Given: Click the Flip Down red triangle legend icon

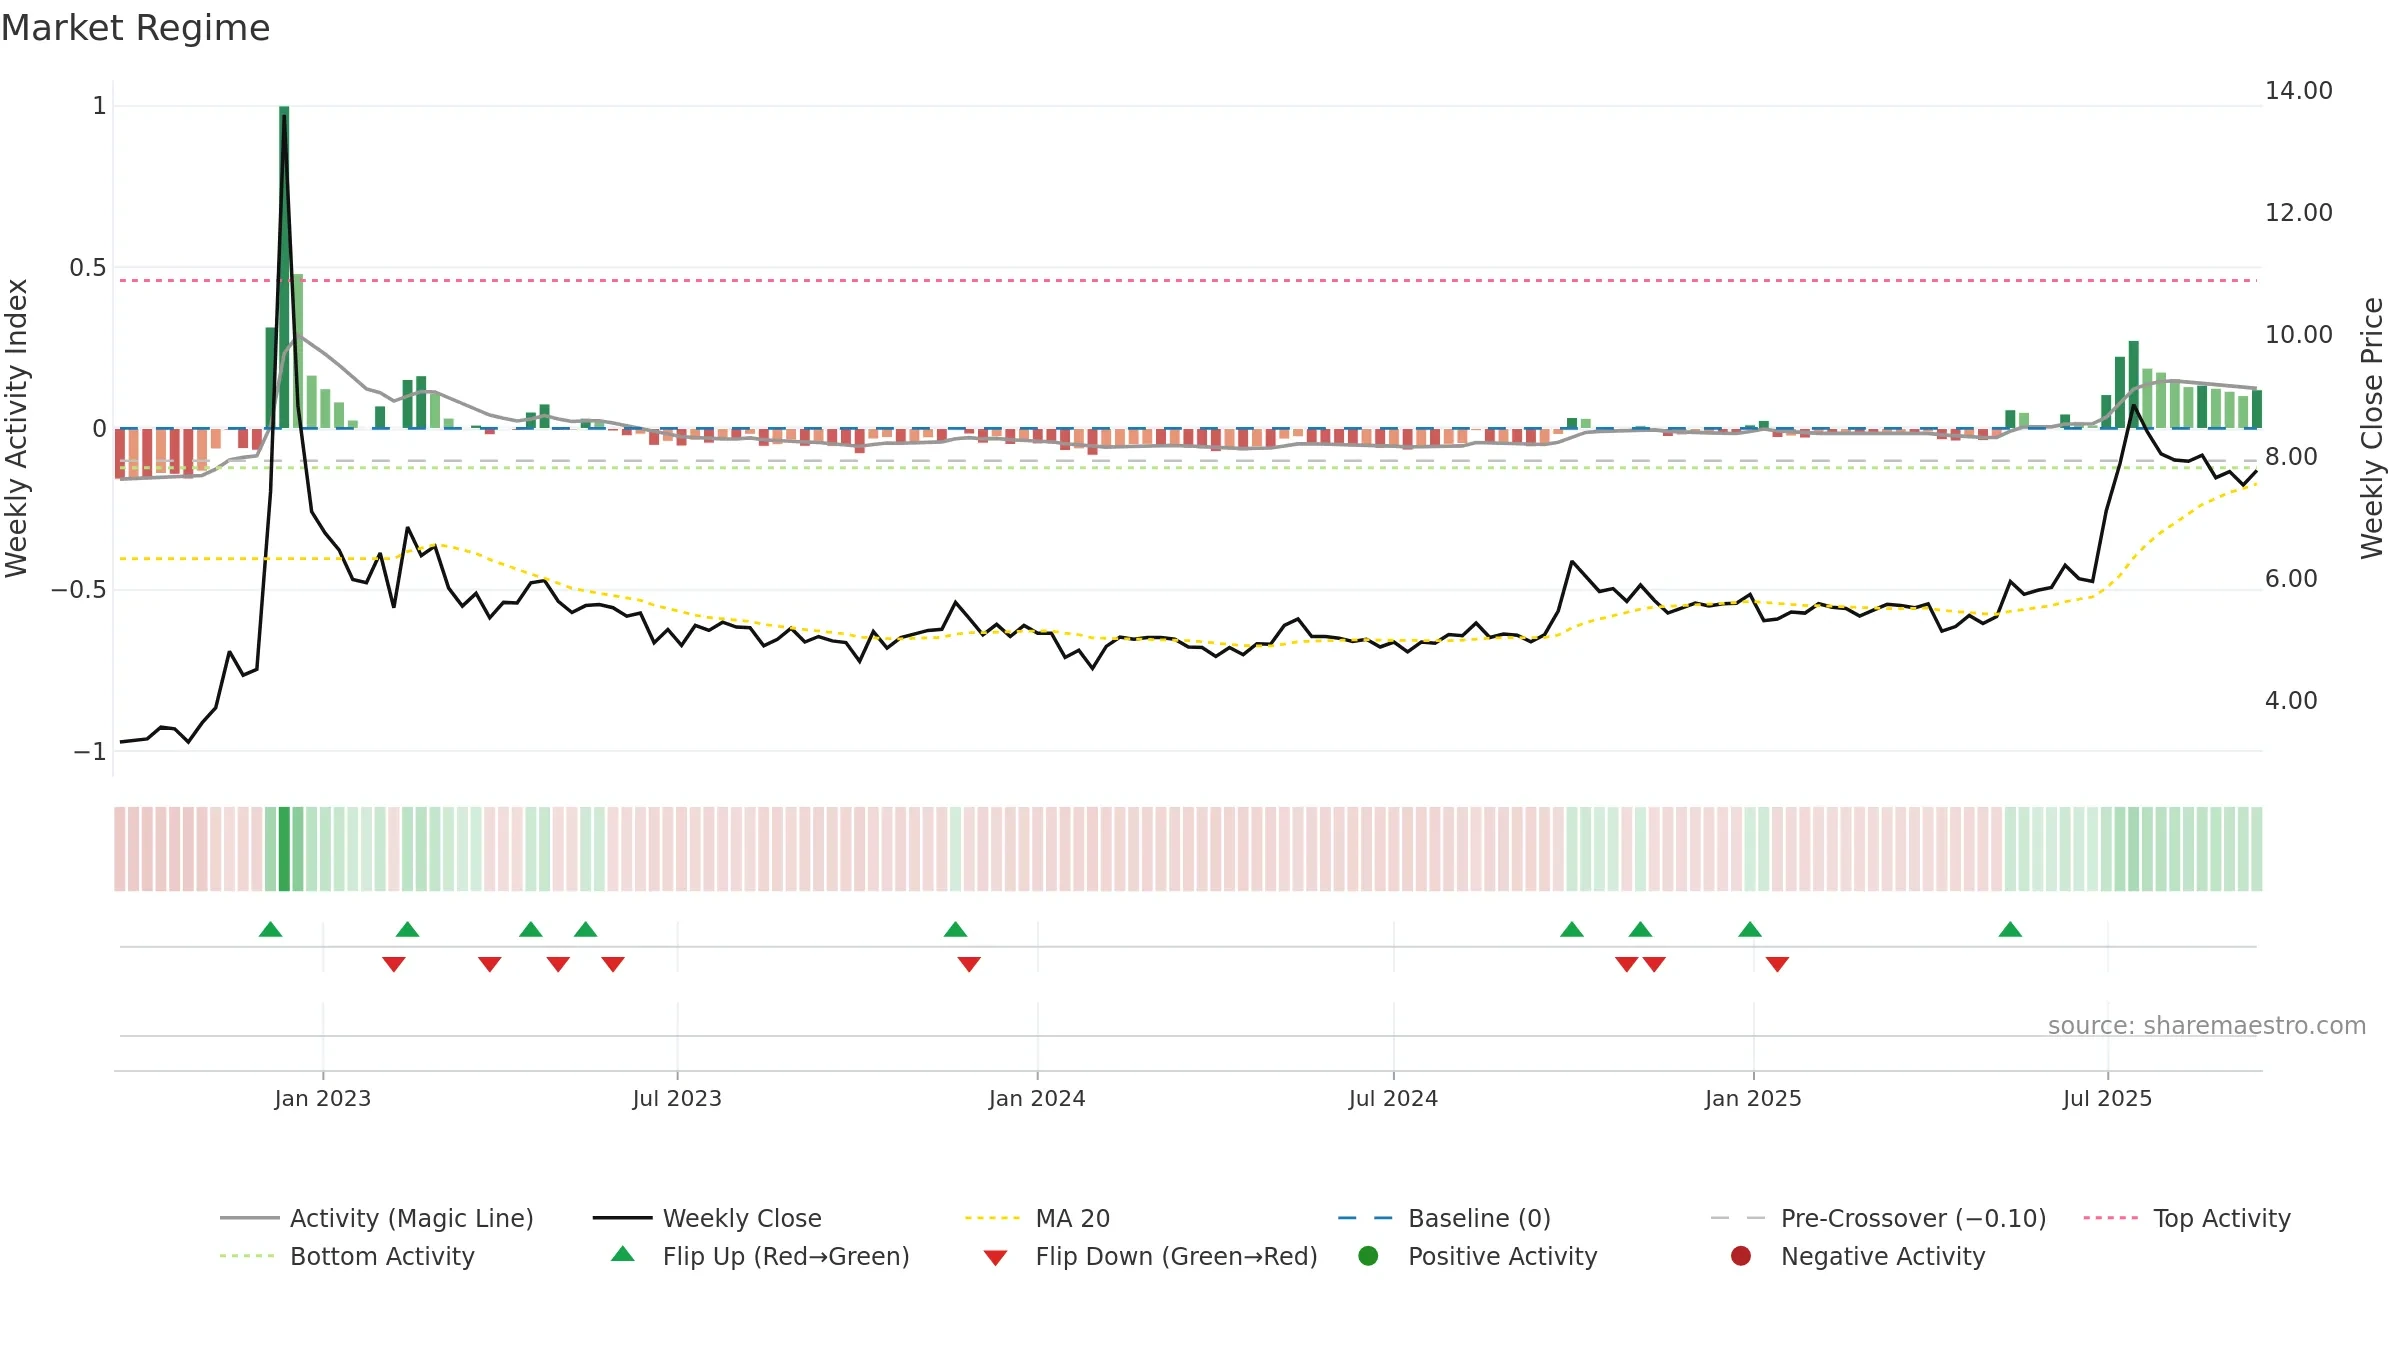Looking at the screenshot, I should pos(995,1258).
